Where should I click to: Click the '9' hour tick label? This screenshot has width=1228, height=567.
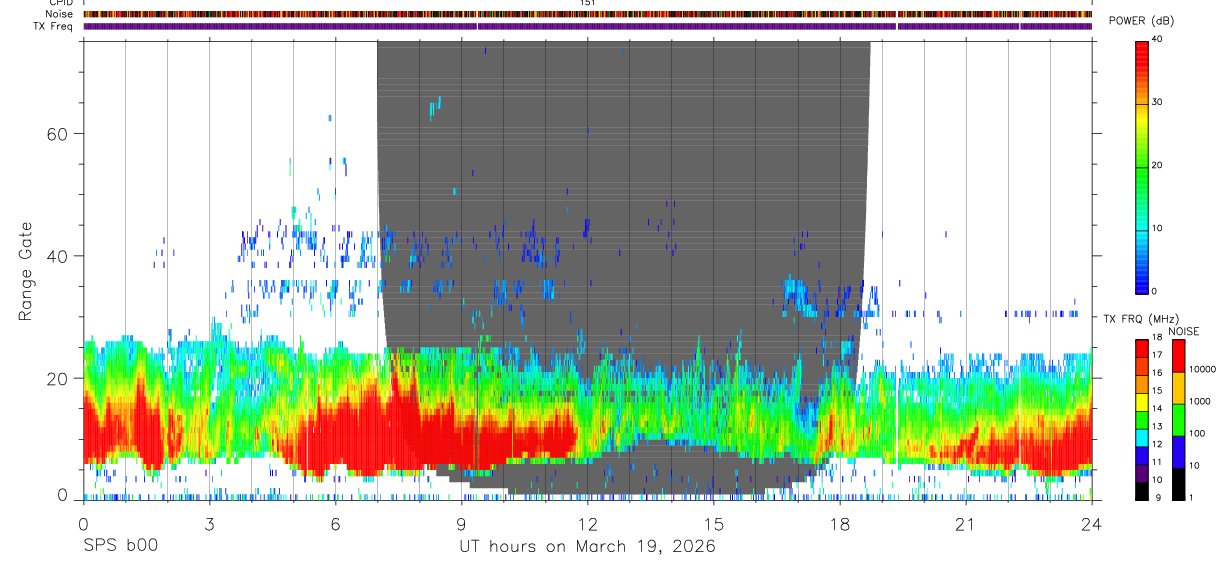461,524
